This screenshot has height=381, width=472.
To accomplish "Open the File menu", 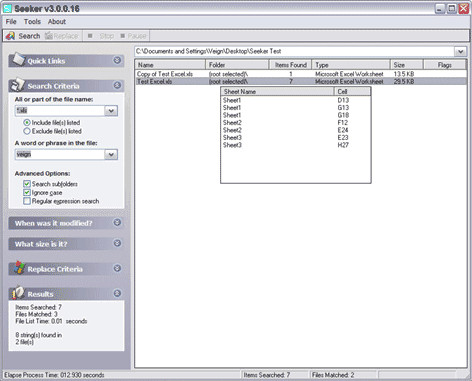I will tap(11, 22).
